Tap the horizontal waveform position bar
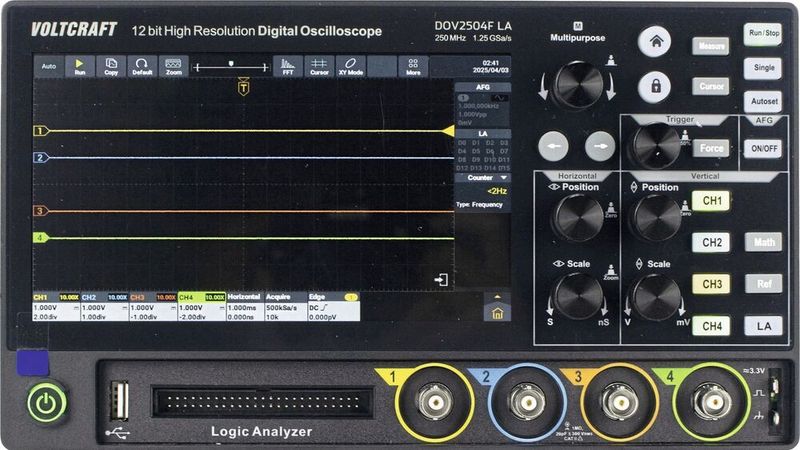 (231, 67)
